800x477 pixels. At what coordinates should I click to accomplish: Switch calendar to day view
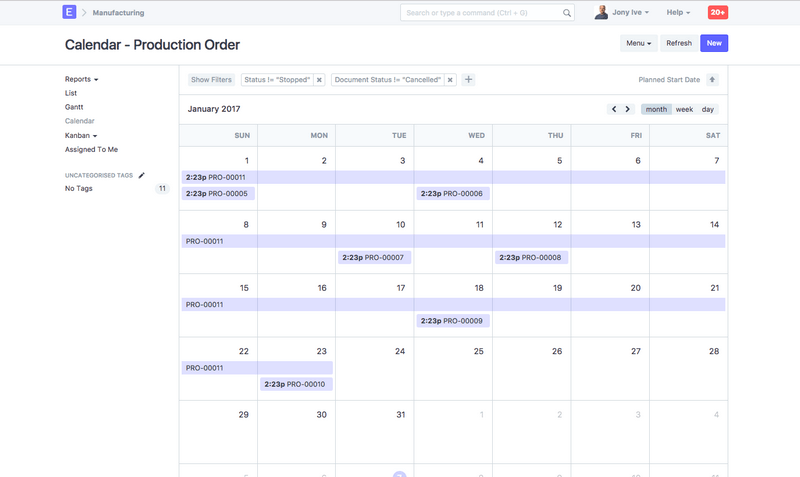coord(708,109)
